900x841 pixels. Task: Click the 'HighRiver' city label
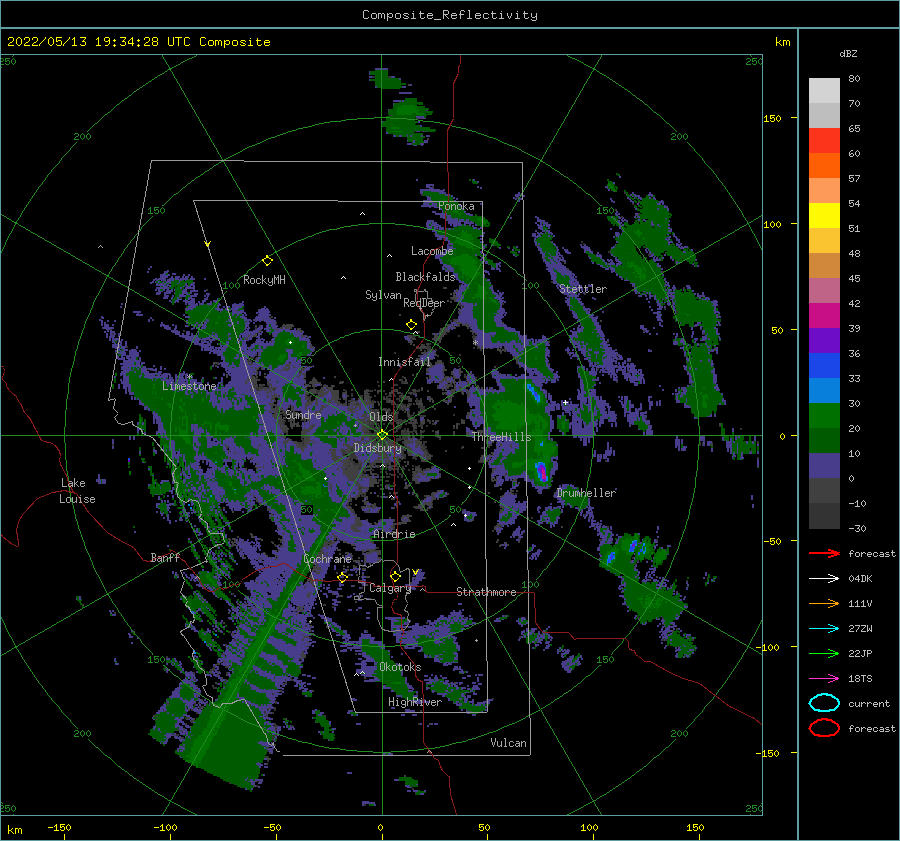415,702
